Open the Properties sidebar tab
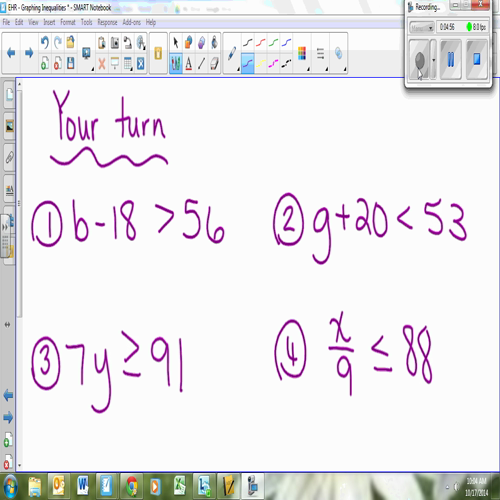 (9, 189)
